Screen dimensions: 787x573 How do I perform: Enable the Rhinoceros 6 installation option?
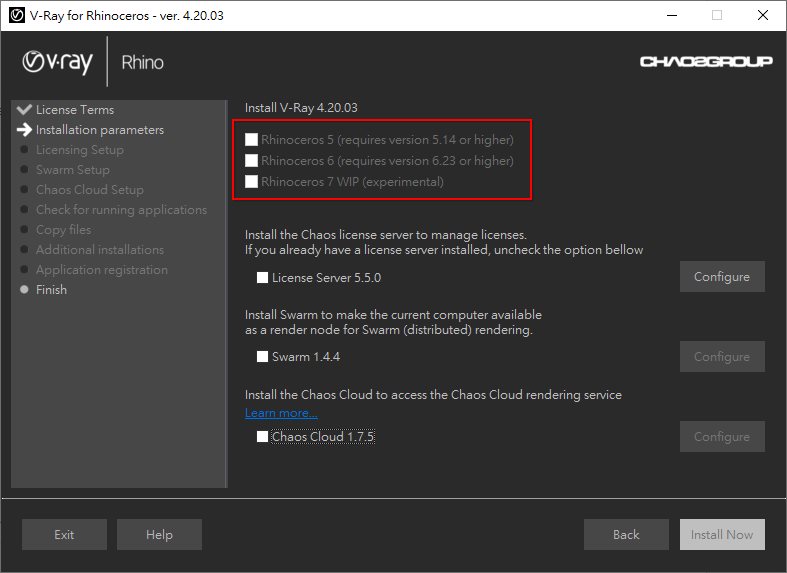tap(251, 161)
